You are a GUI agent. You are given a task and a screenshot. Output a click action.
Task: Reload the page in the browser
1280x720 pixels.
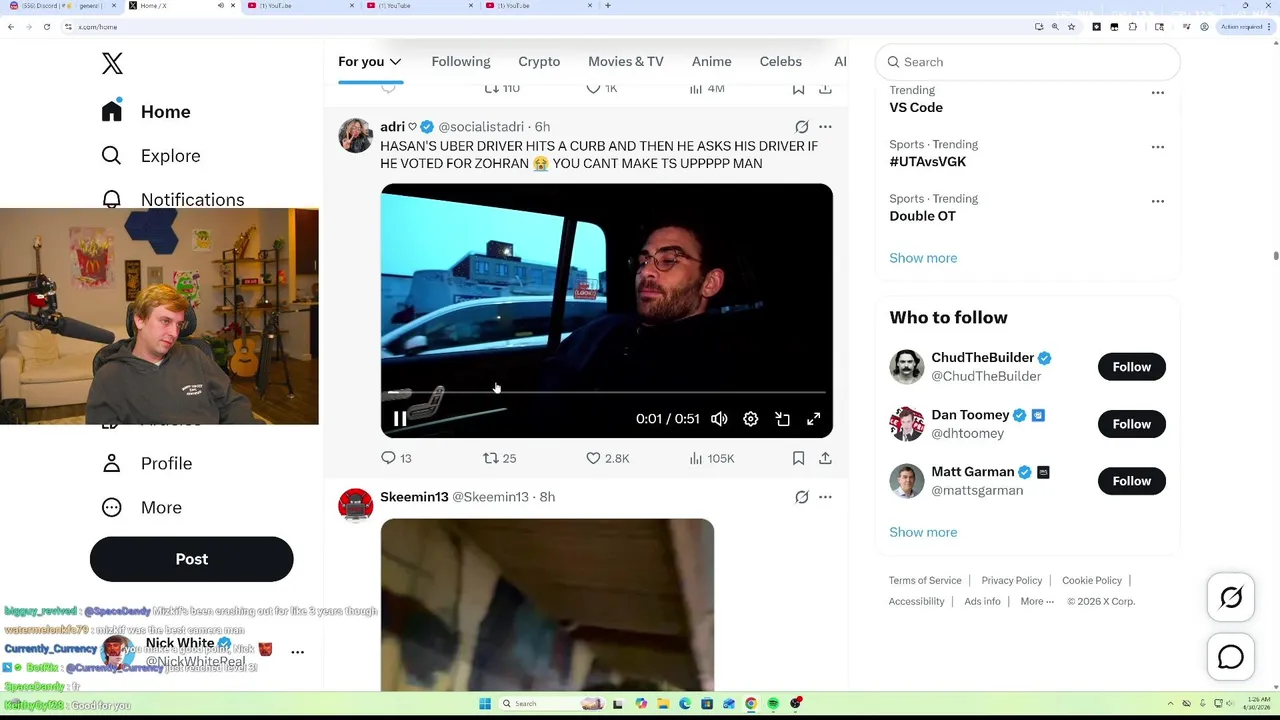click(47, 27)
